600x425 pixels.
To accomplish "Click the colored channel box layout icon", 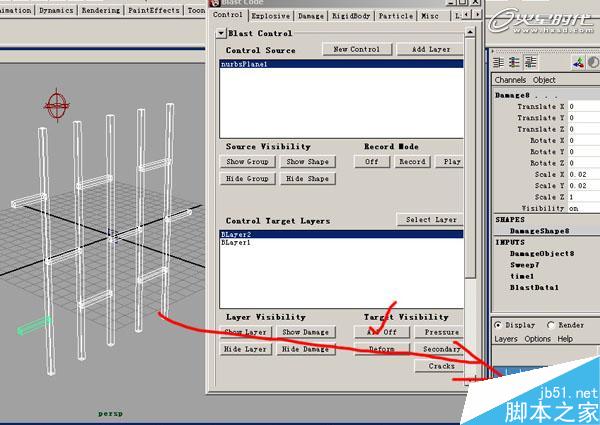I will tap(514, 62).
